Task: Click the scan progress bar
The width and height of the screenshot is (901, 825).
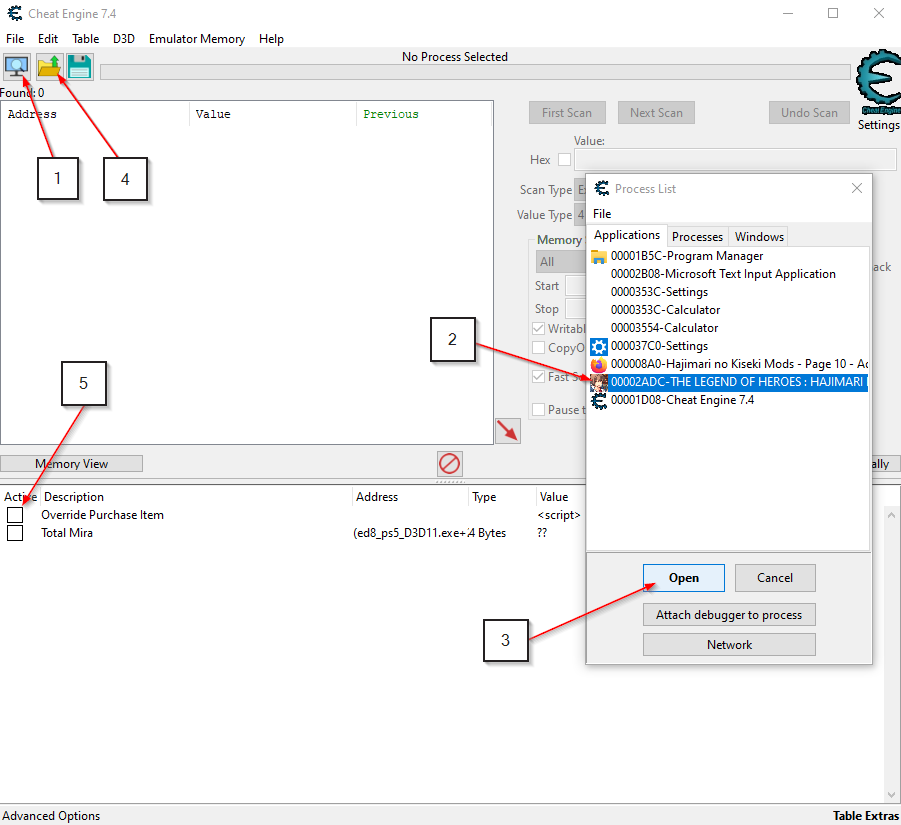Action: (x=475, y=72)
